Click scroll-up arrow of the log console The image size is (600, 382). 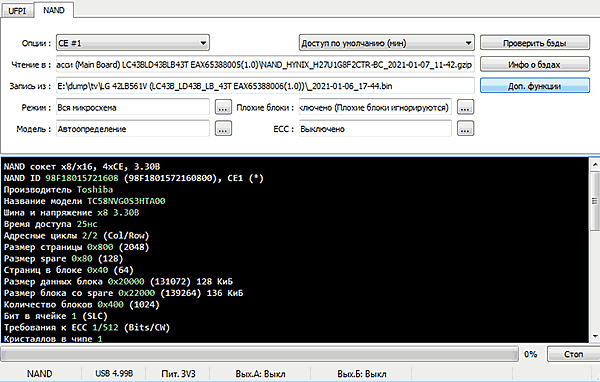(595, 165)
